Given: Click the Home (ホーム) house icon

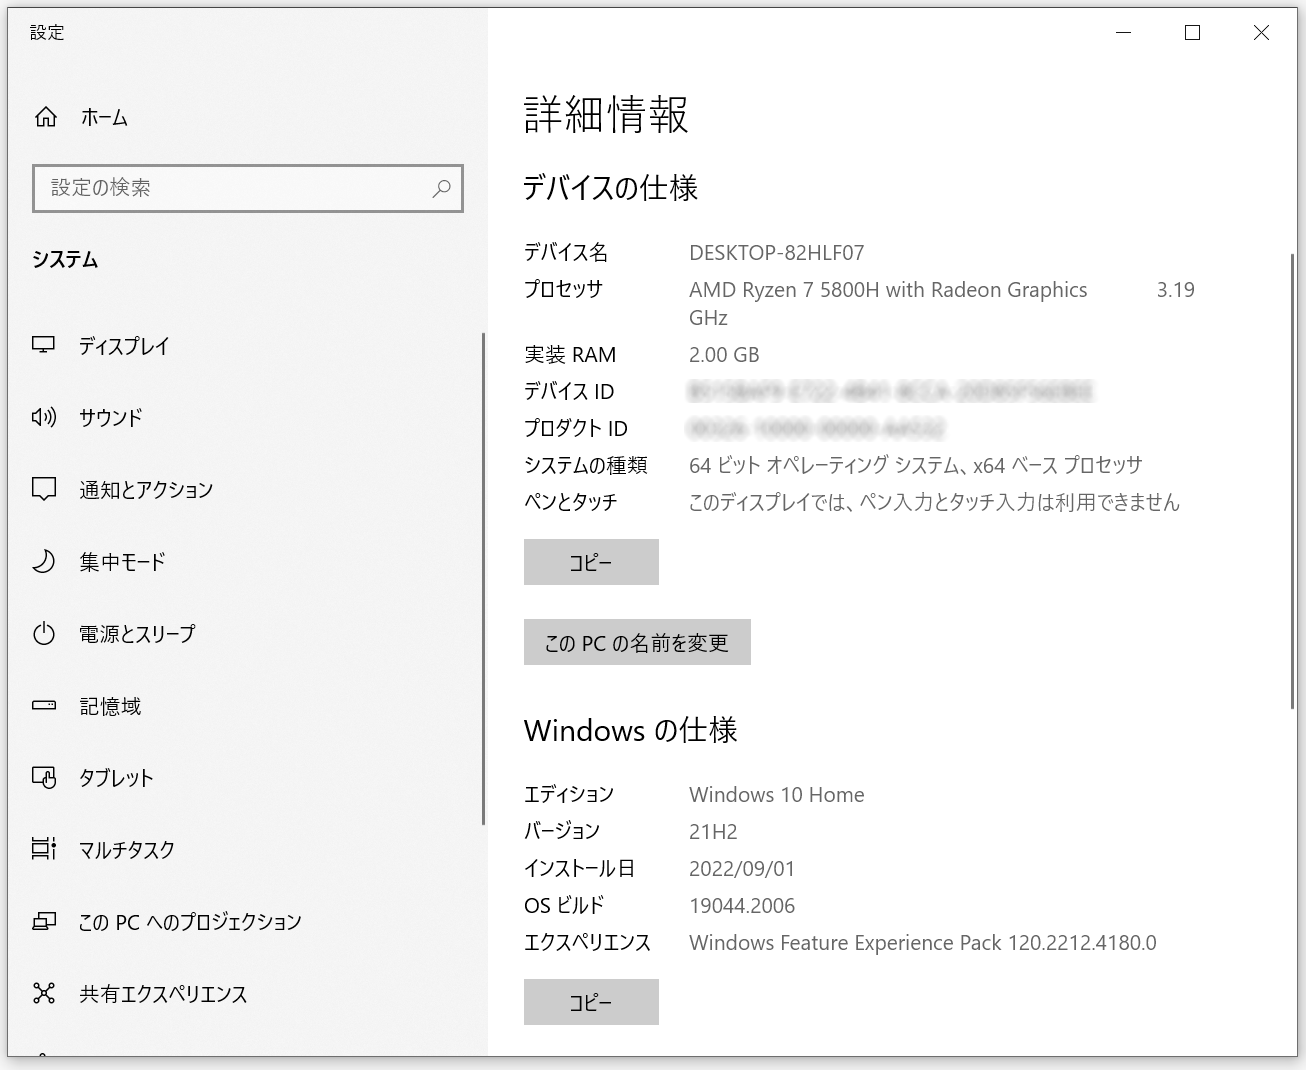Looking at the screenshot, I should [x=46, y=117].
